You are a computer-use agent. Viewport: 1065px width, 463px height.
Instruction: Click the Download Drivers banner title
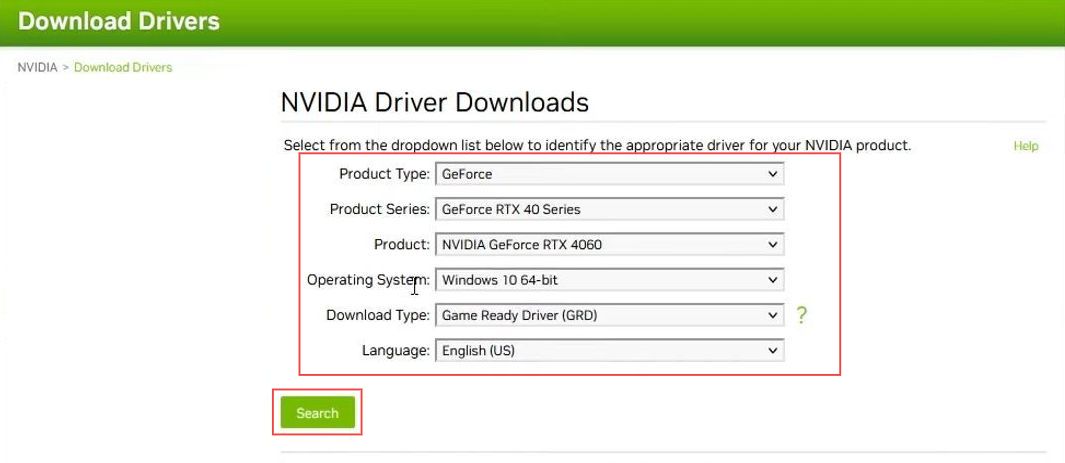tap(119, 21)
